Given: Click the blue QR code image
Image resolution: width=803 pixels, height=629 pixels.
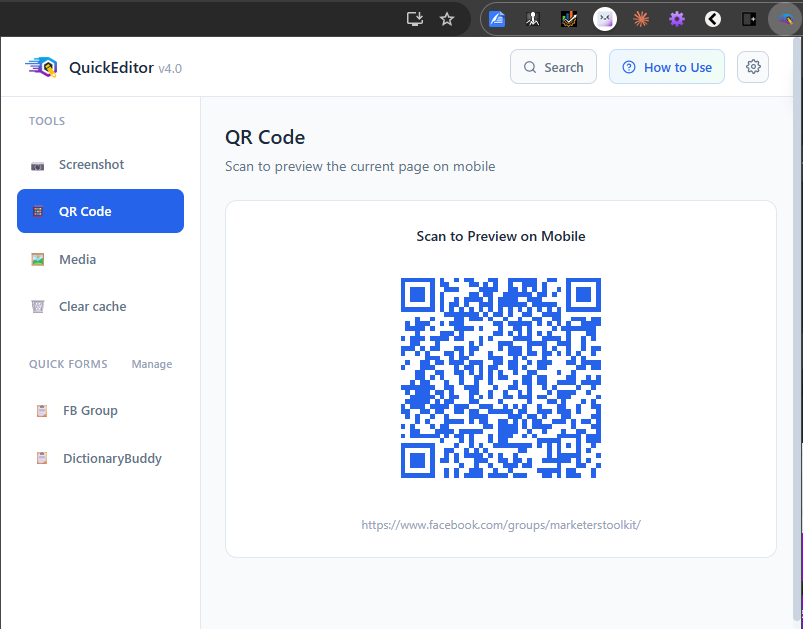Looking at the screenshot, I should pos(501,378).
